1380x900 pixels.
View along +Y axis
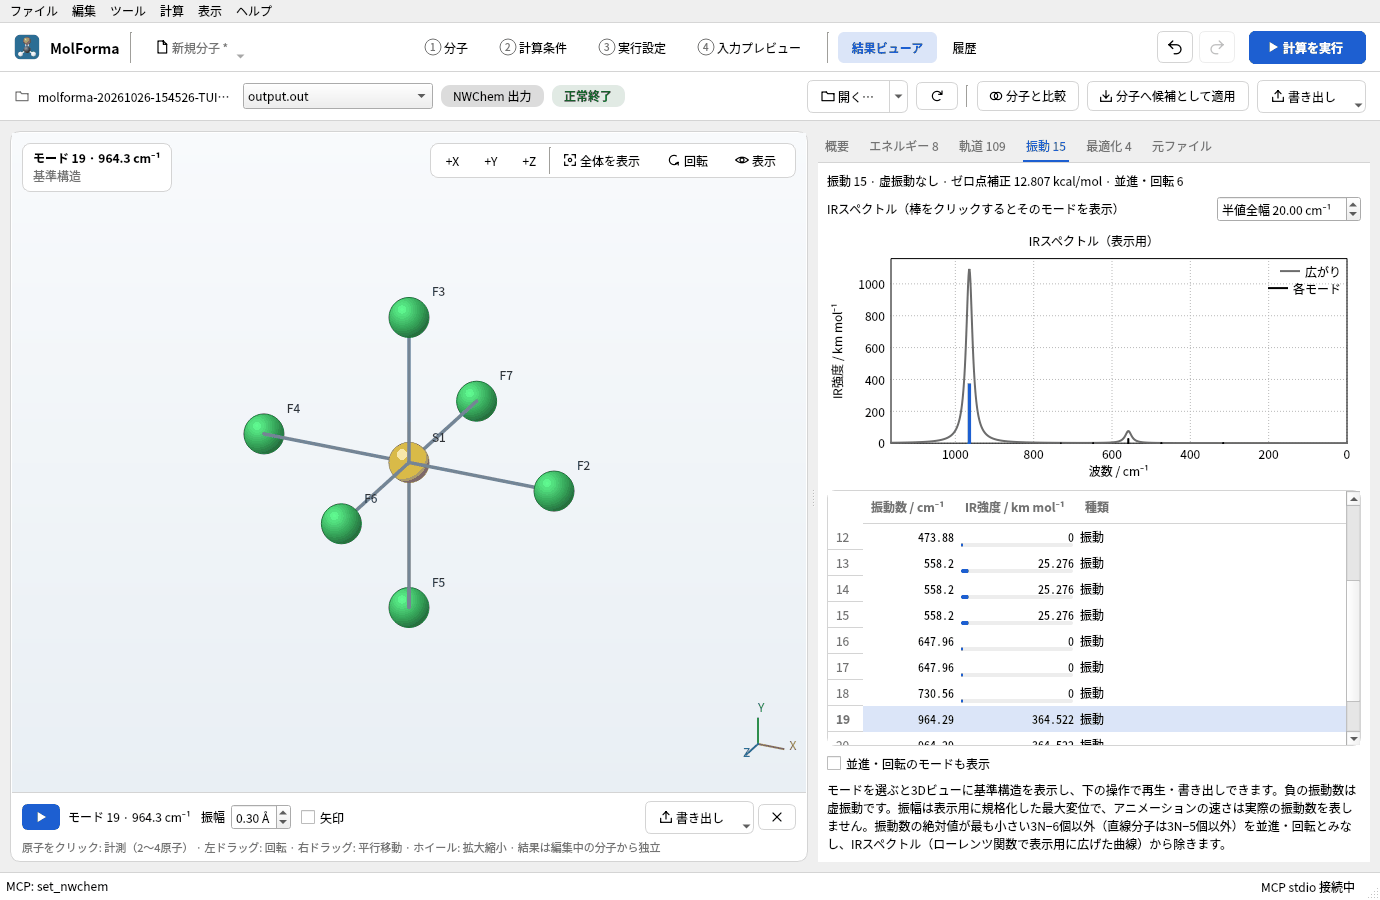pyautogui.click(x=491, y=161)
